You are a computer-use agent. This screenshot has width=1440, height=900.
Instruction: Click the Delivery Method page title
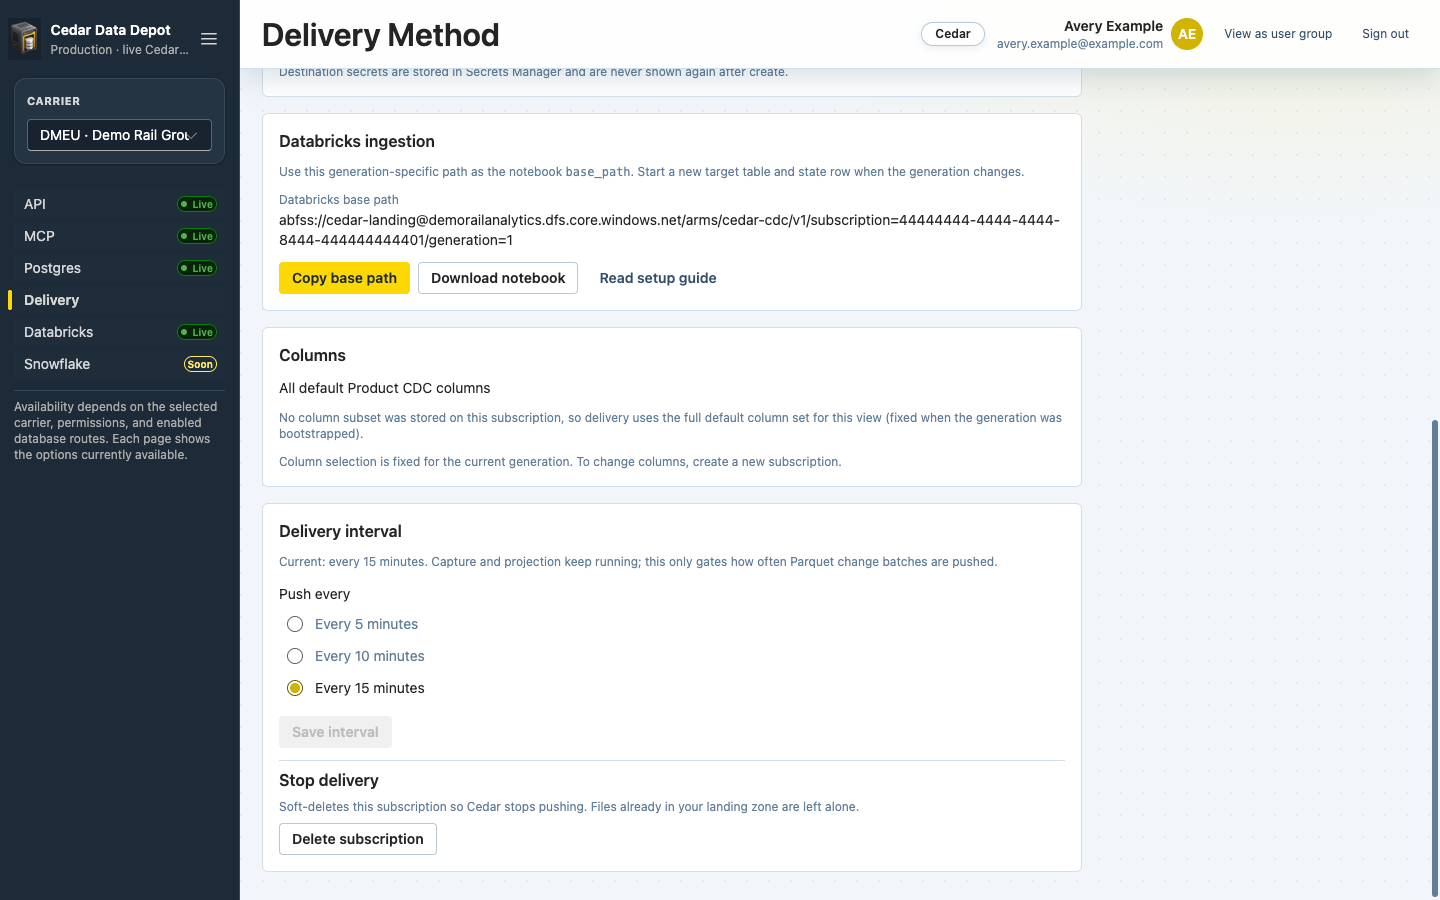click(381, 35)
